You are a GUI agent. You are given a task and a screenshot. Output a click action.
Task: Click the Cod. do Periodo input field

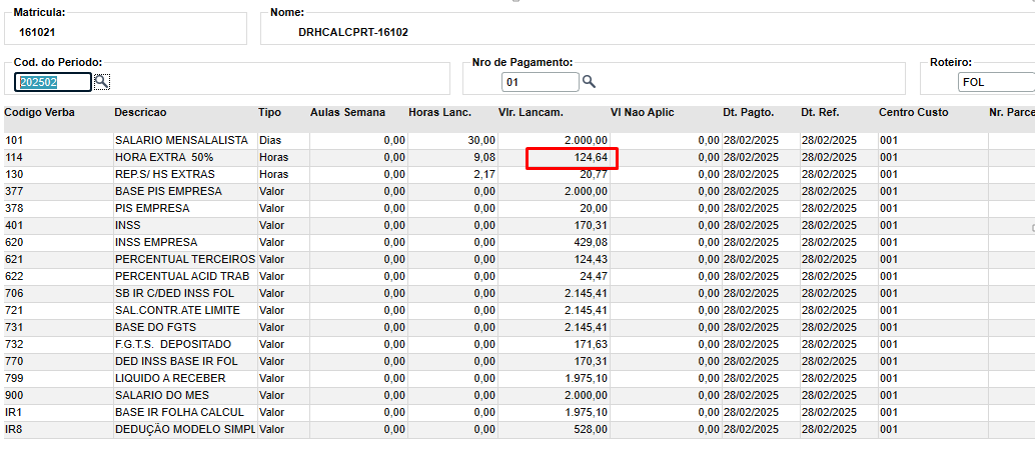tap(52, 82)
